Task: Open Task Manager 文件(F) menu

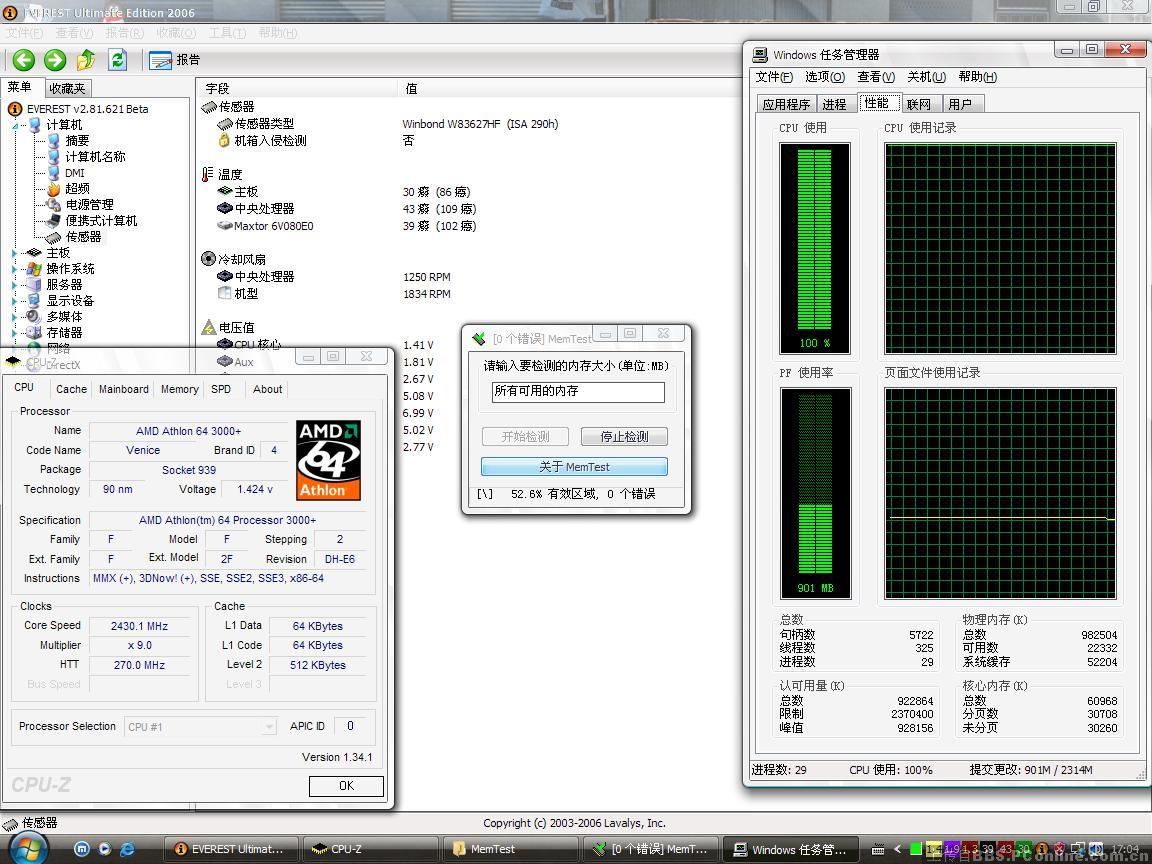Action: pos(774,77)
